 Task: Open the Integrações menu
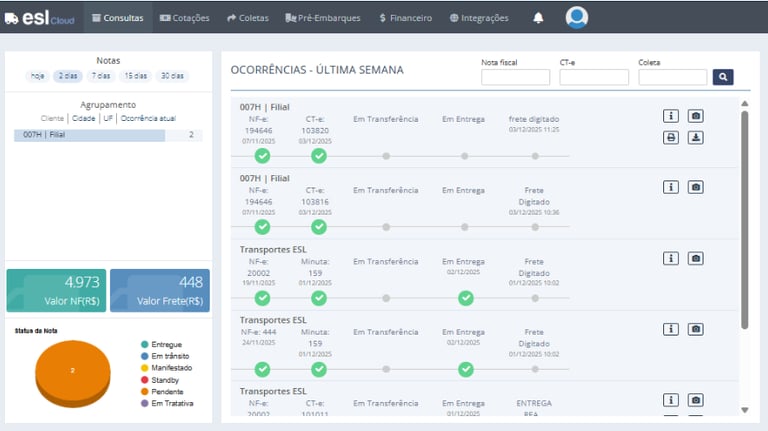pos(479,18)
